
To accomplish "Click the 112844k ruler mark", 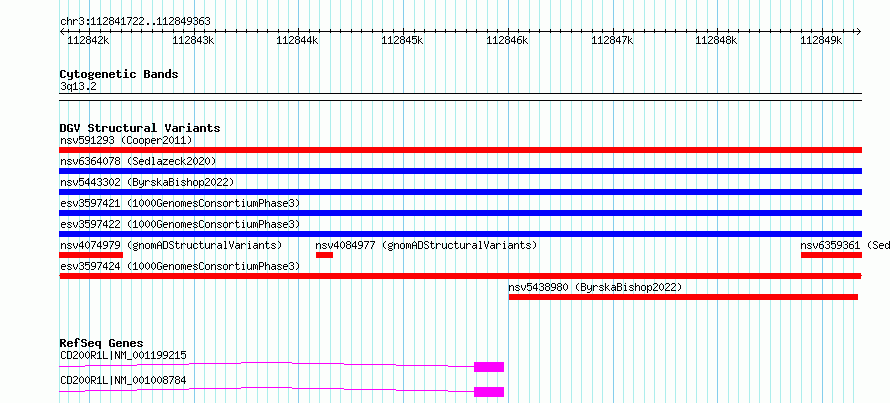I will [x=297, y=40].
